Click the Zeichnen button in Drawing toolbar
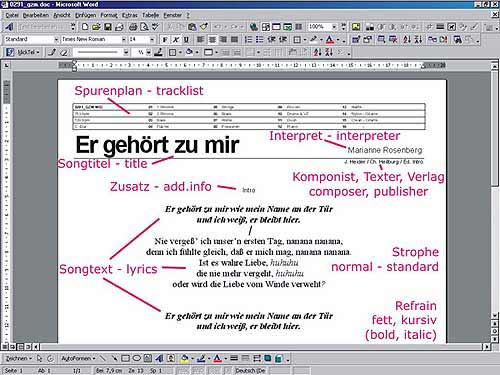Image resolution: width=500 pixels, height=375 pixels. click(18, 358)
